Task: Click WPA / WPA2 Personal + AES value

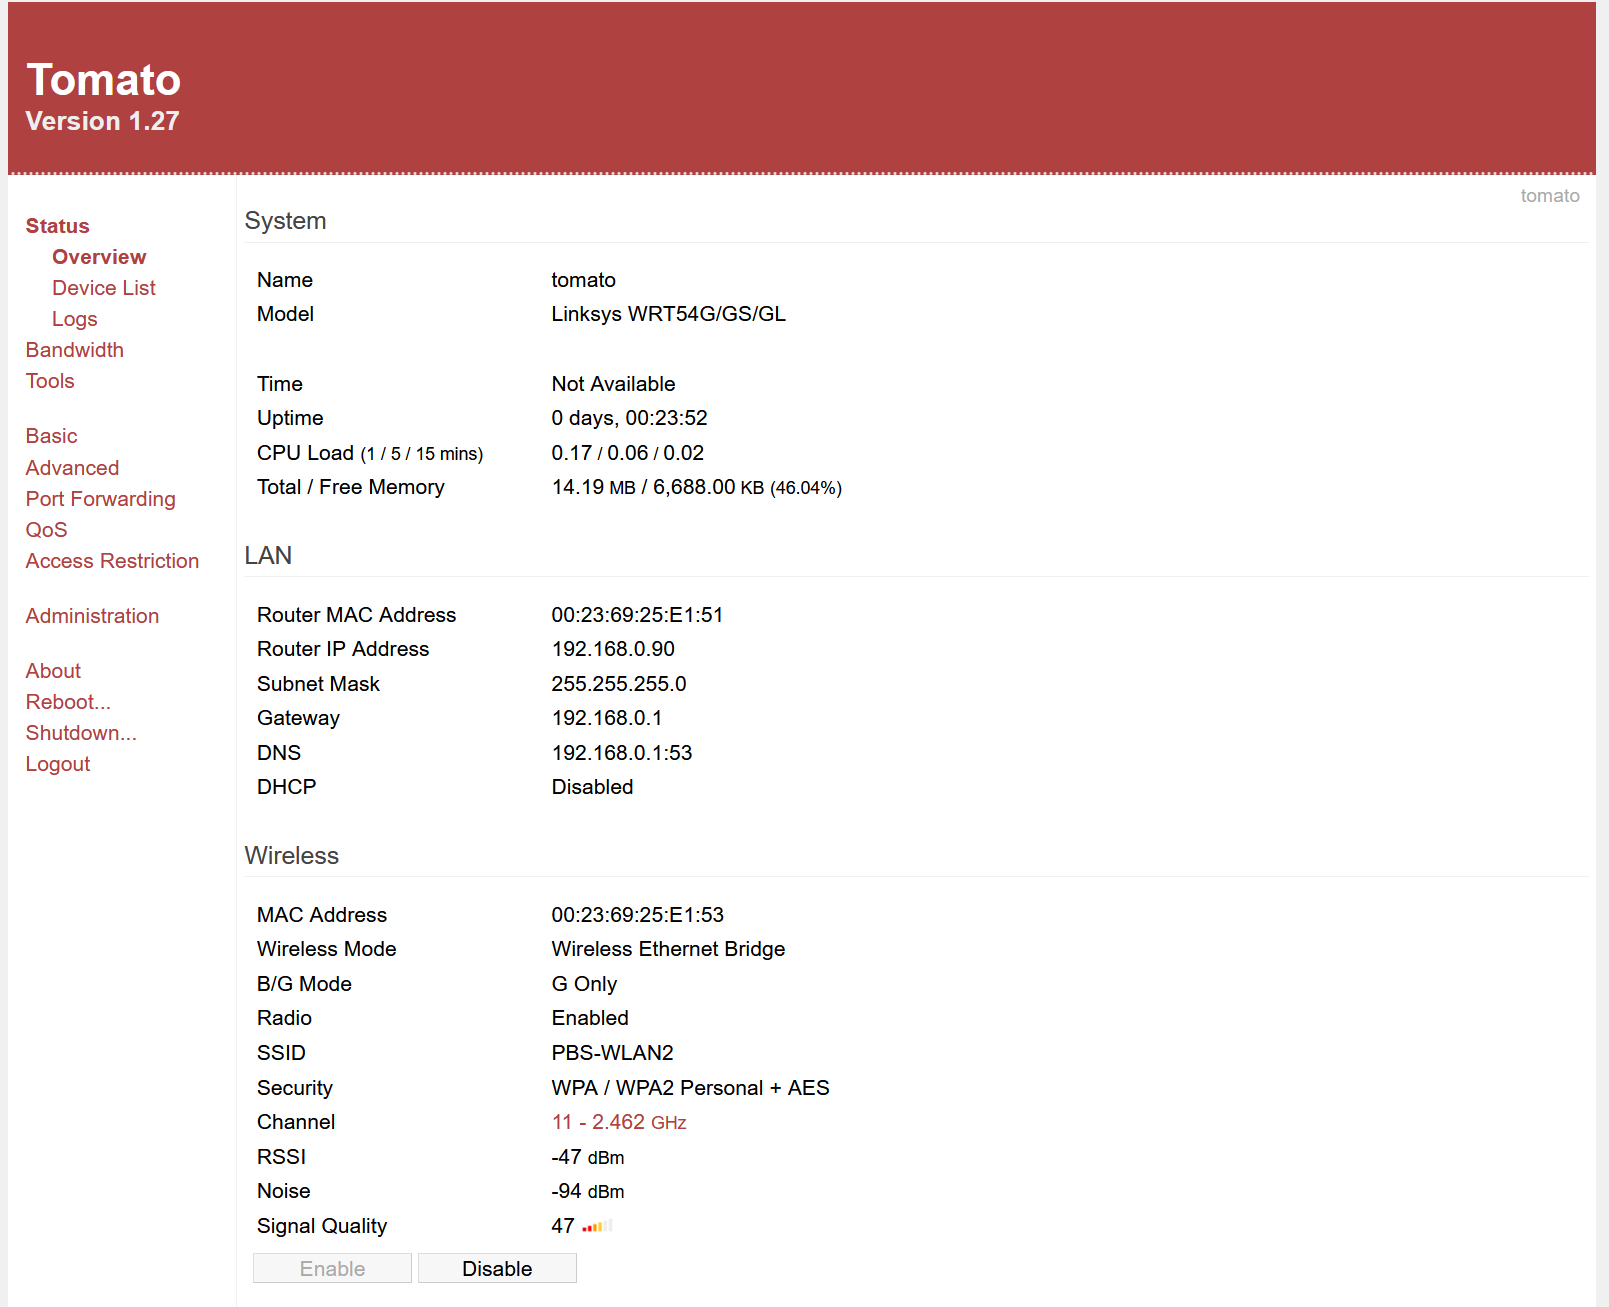Action: (690, 1088)
